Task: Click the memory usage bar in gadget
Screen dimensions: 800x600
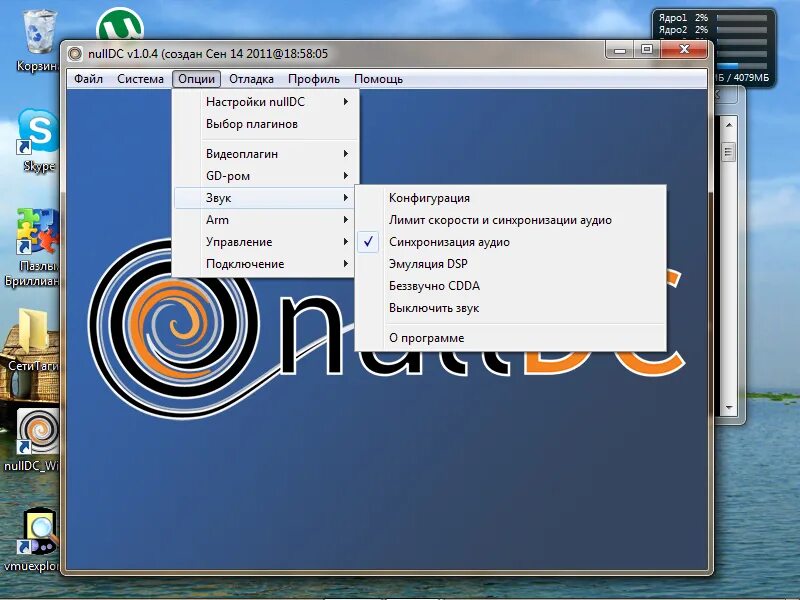Action: 742,66
